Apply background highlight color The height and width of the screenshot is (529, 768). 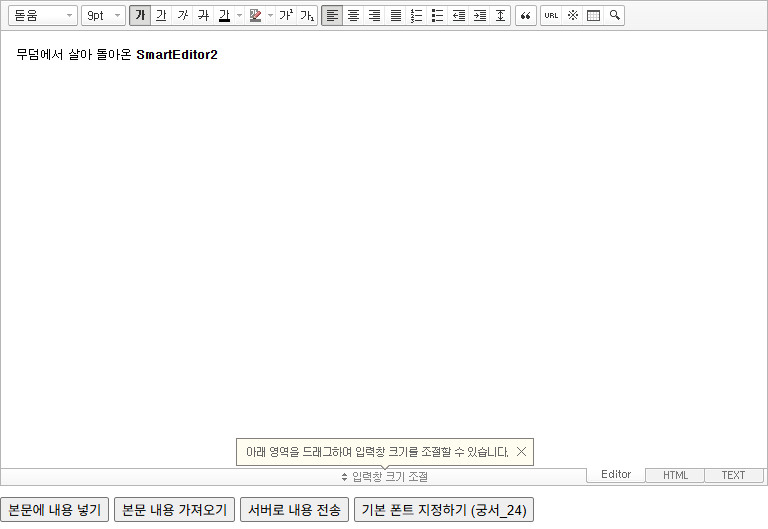pyautogui.click(x=255, y=16)
